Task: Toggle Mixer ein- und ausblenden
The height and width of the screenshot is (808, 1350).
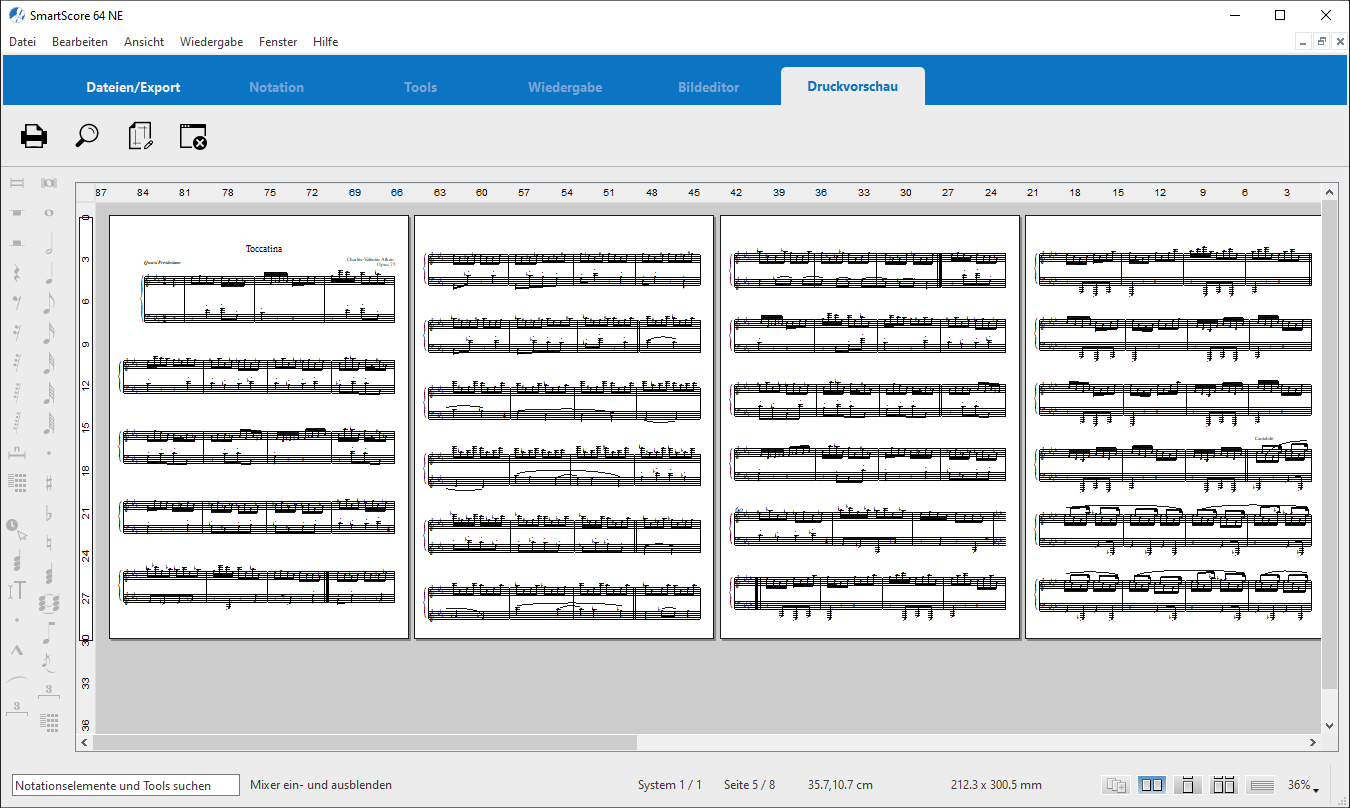Action: (321, 785)
